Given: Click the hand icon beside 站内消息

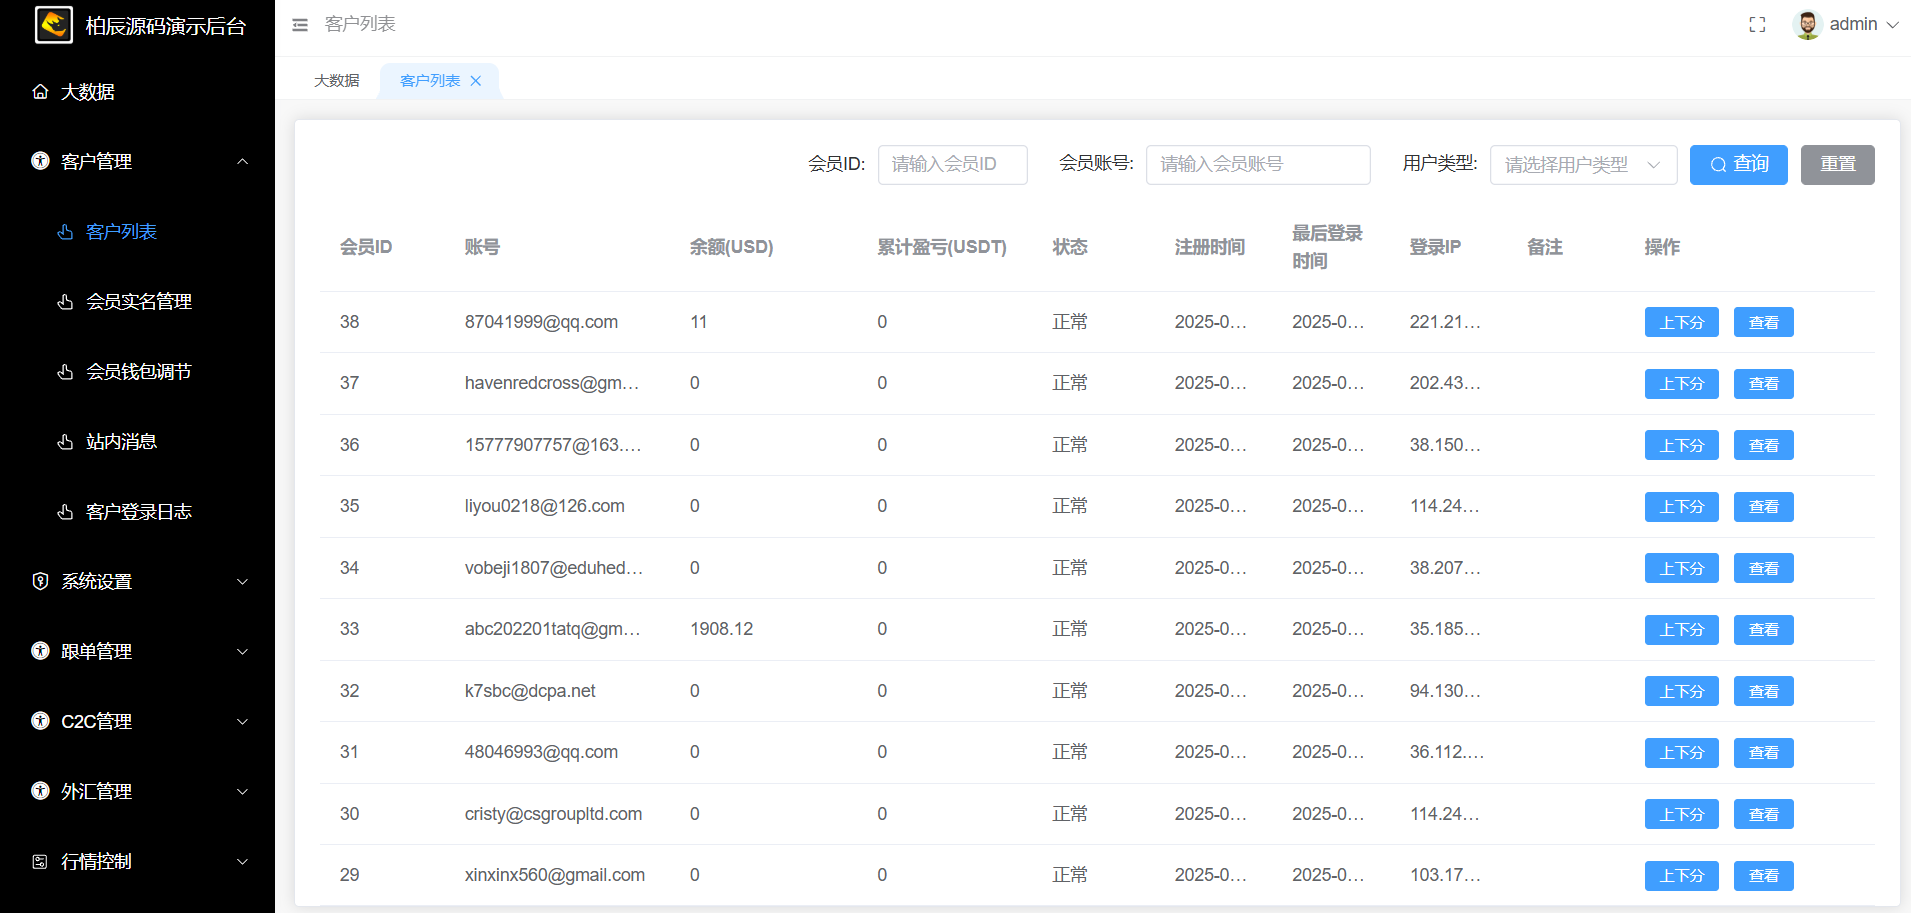Looking at the screenshot, I should tap(65, 442).
